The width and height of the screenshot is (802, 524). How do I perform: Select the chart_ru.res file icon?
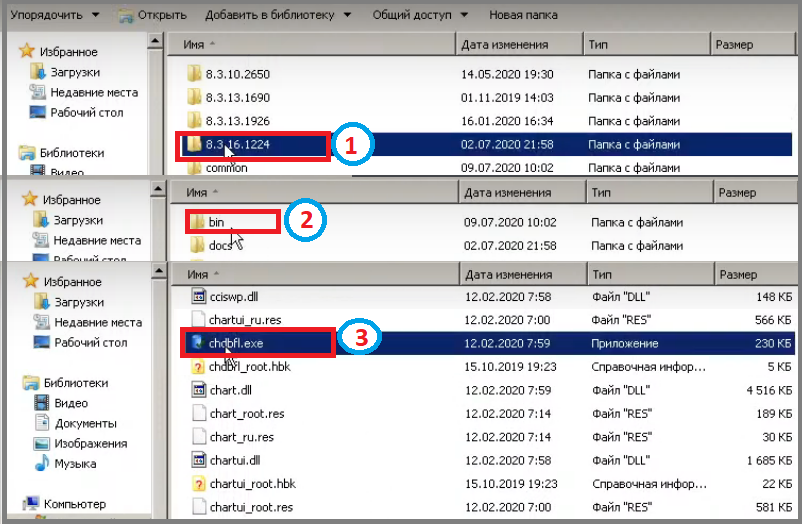[198, 437]
